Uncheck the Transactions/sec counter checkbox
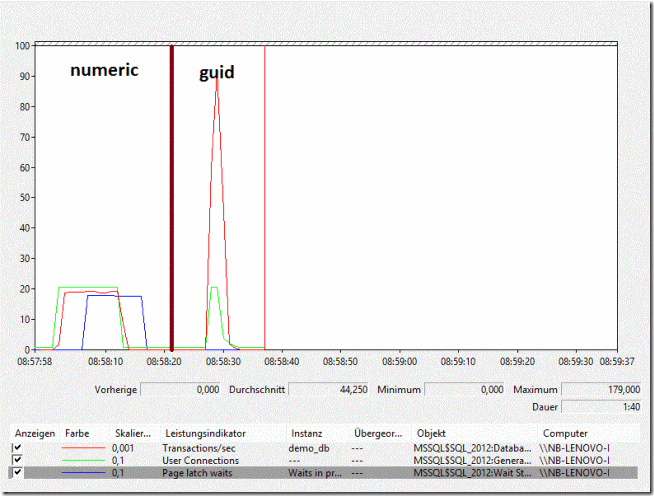Viewport: 654px width, 496px height. tap(17, 448)
